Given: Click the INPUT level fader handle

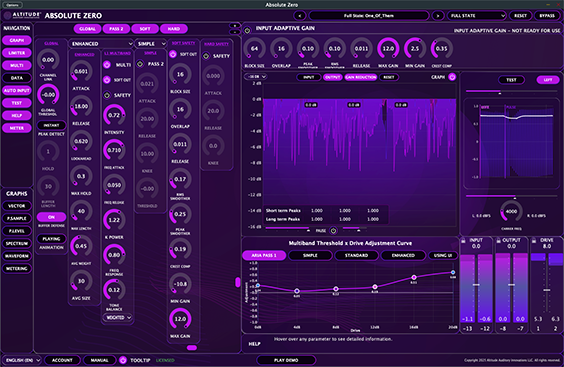Looking at the screenshot, I should click(476, 285).
